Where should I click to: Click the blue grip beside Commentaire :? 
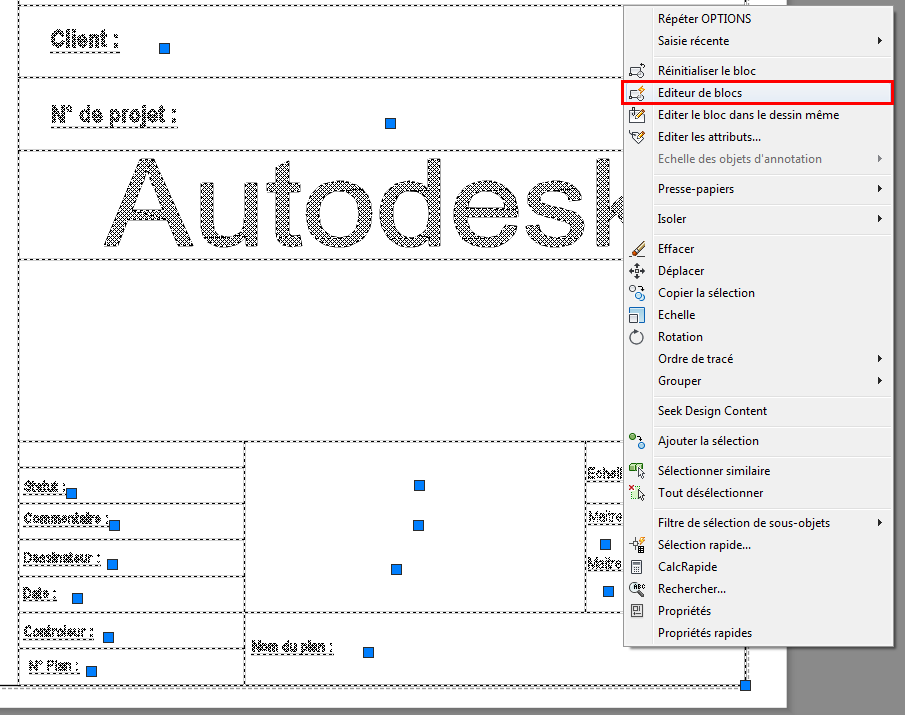114,525
